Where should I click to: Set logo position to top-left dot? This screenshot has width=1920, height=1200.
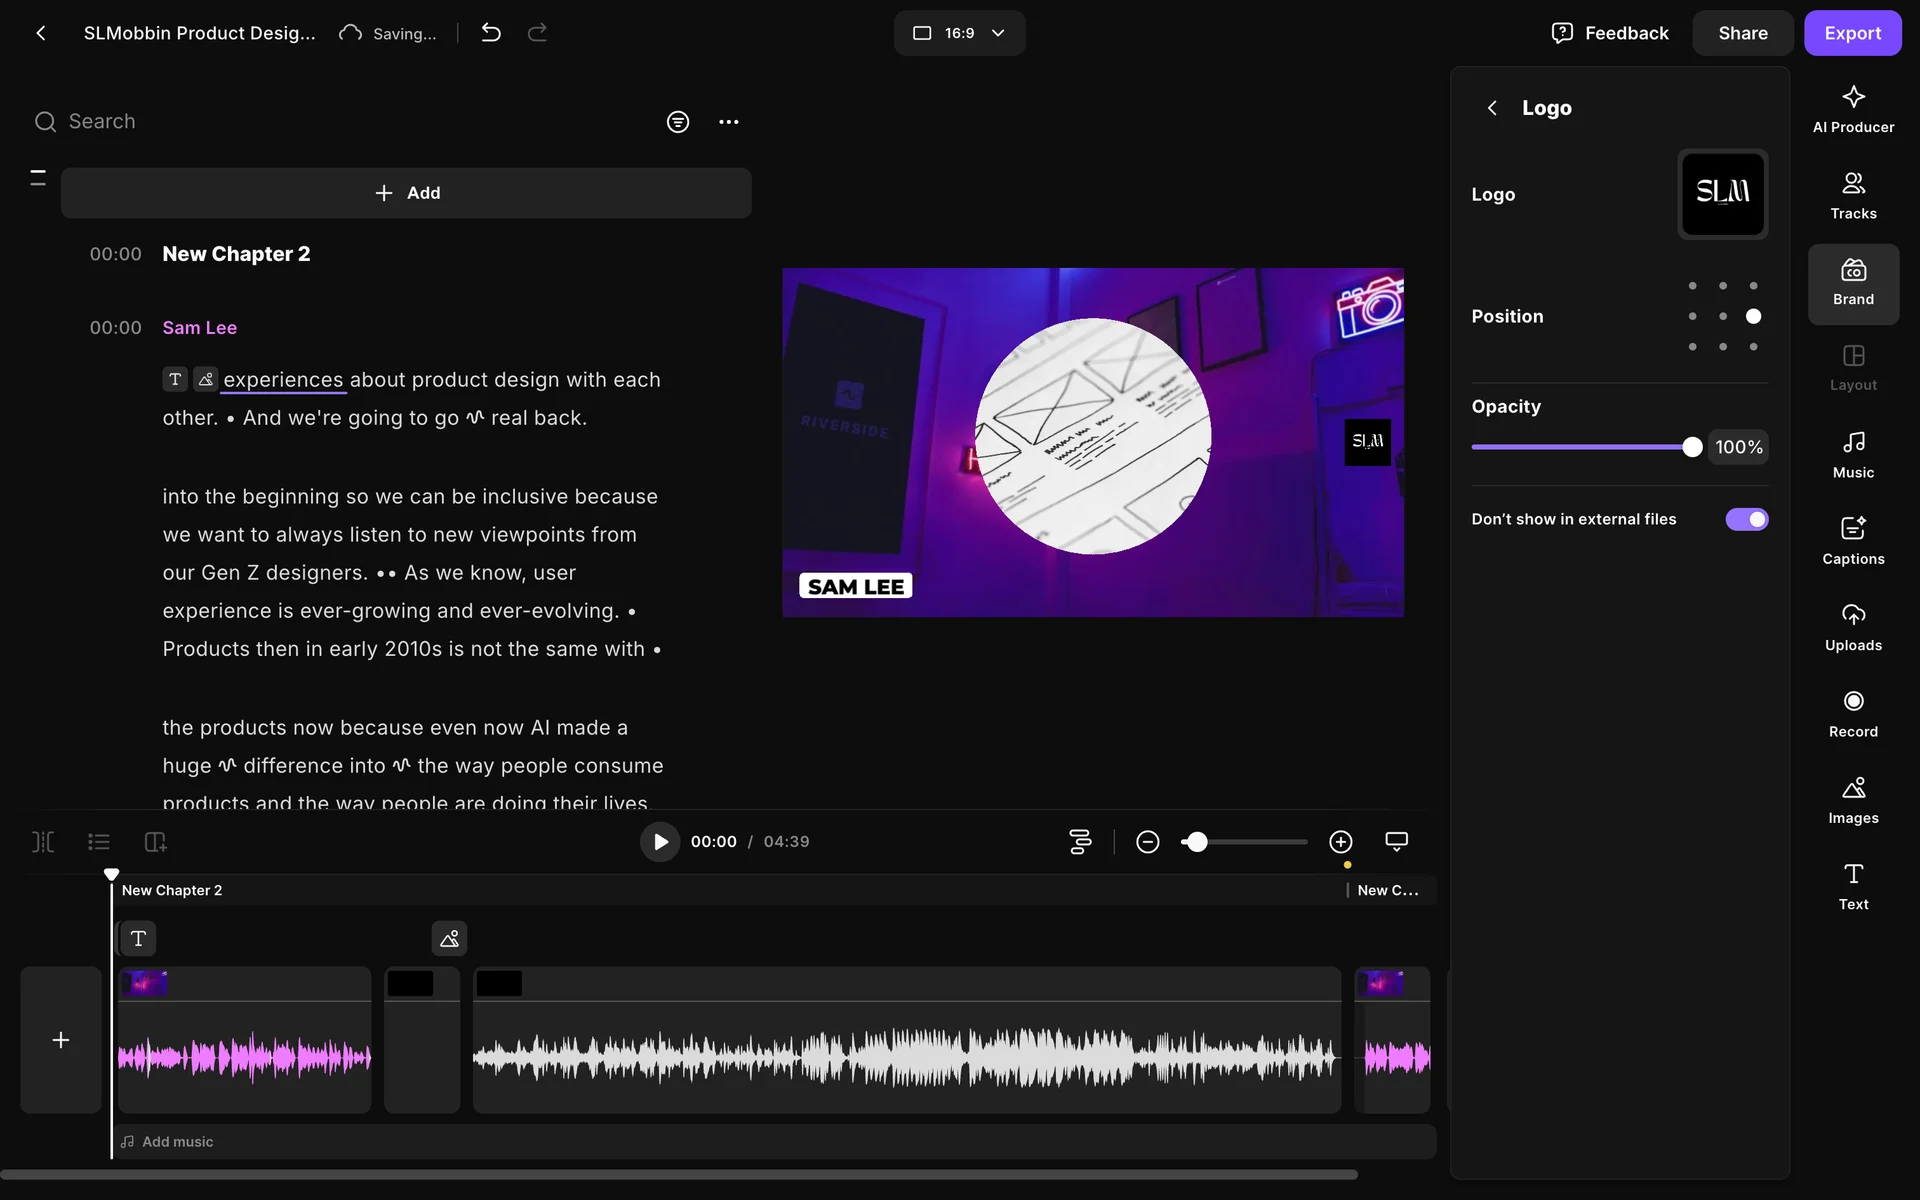click(1692, 286)
